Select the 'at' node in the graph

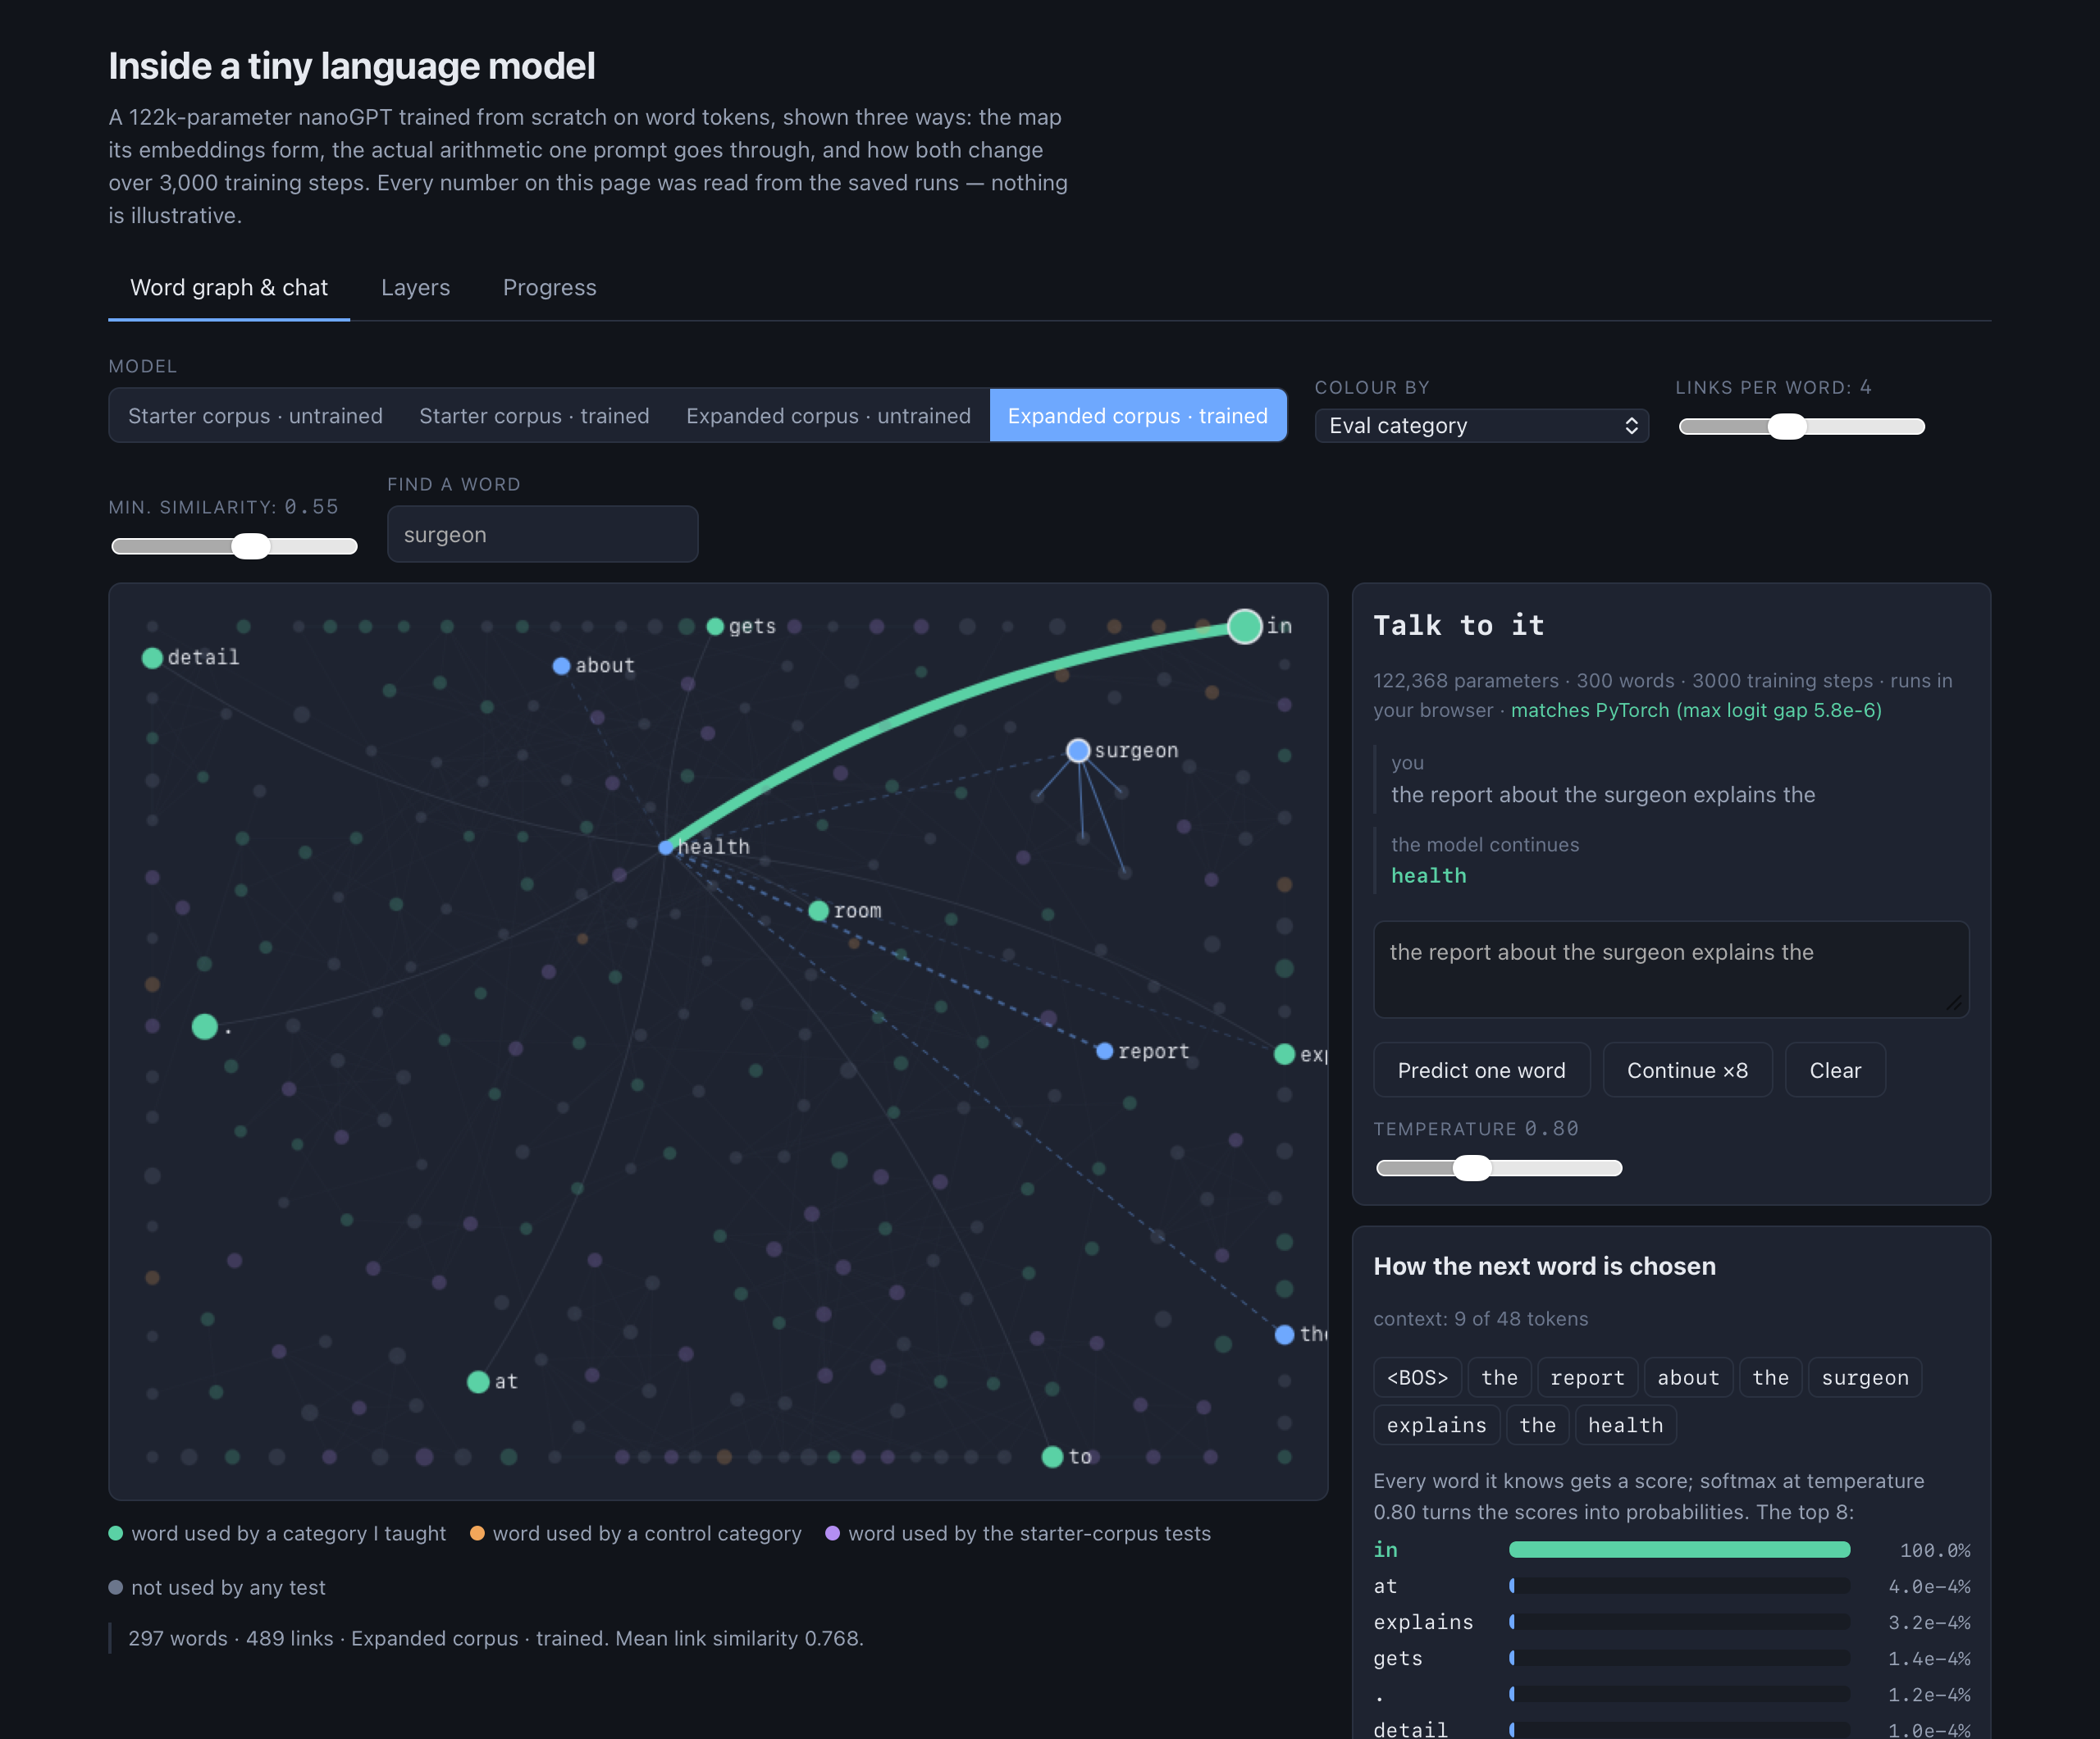point(478,1382)
